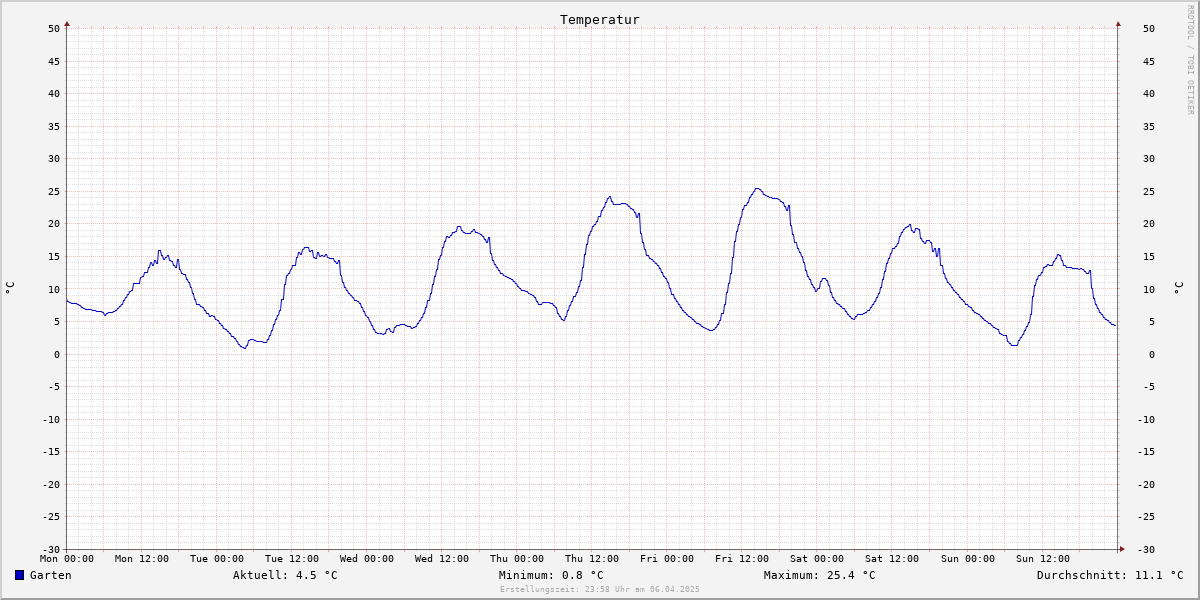Click the 'Tue 00:00' x-axis label

pyautogui.click(x=217, y=559)
